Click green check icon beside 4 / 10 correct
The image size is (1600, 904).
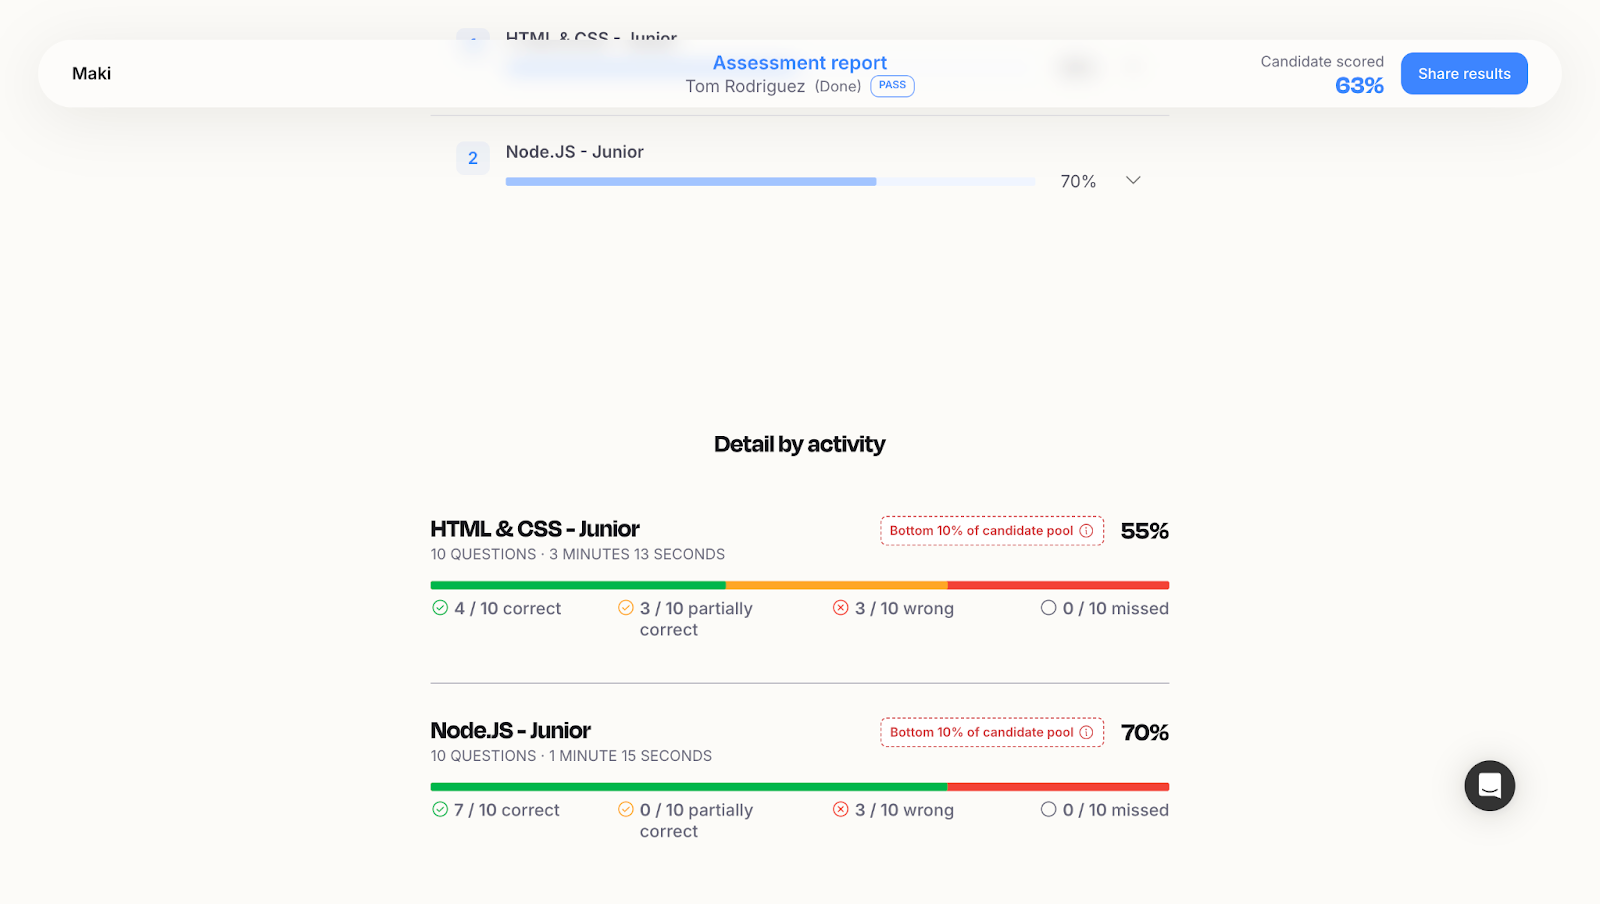[440, 608]
